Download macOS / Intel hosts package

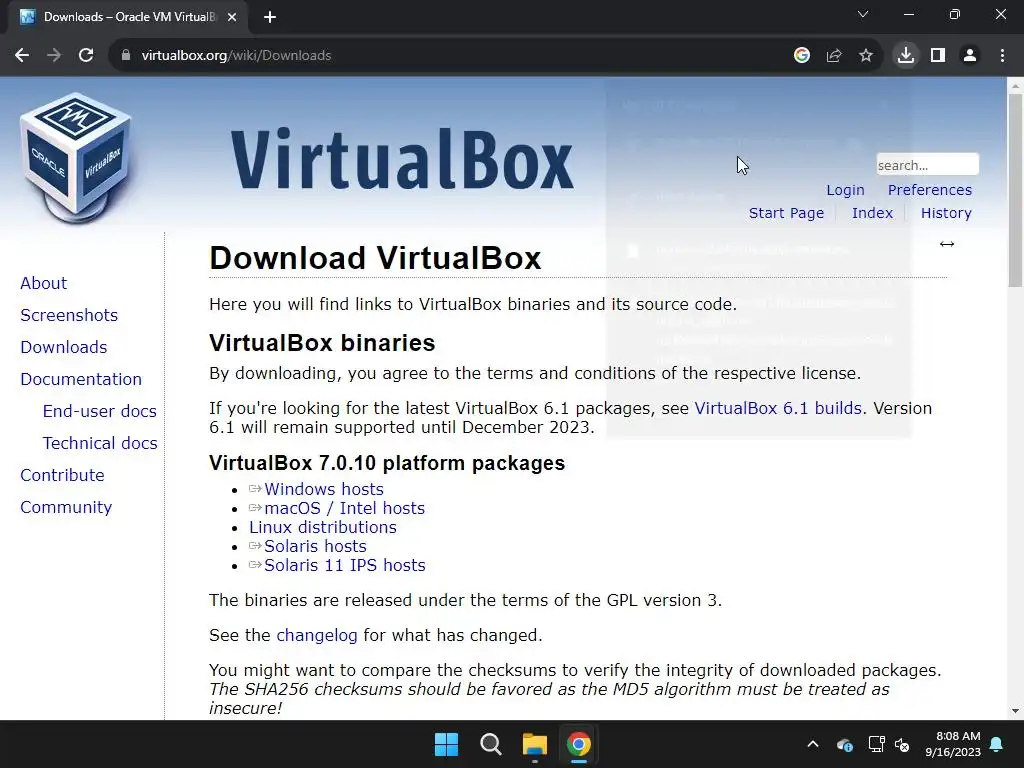(344, 508)
